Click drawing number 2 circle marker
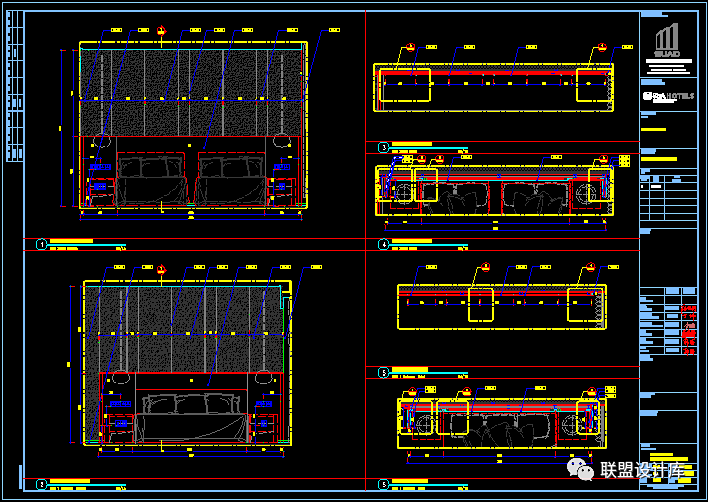 [41, 484]
